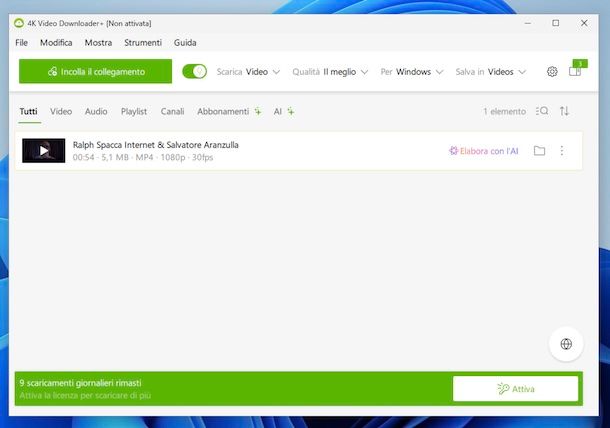Image resolution: width=610 pixels, height=428 pixels.
Task: Click the Ralph Spacca Internet & Salvatore Aranzulla title
Action: point(156,145)
